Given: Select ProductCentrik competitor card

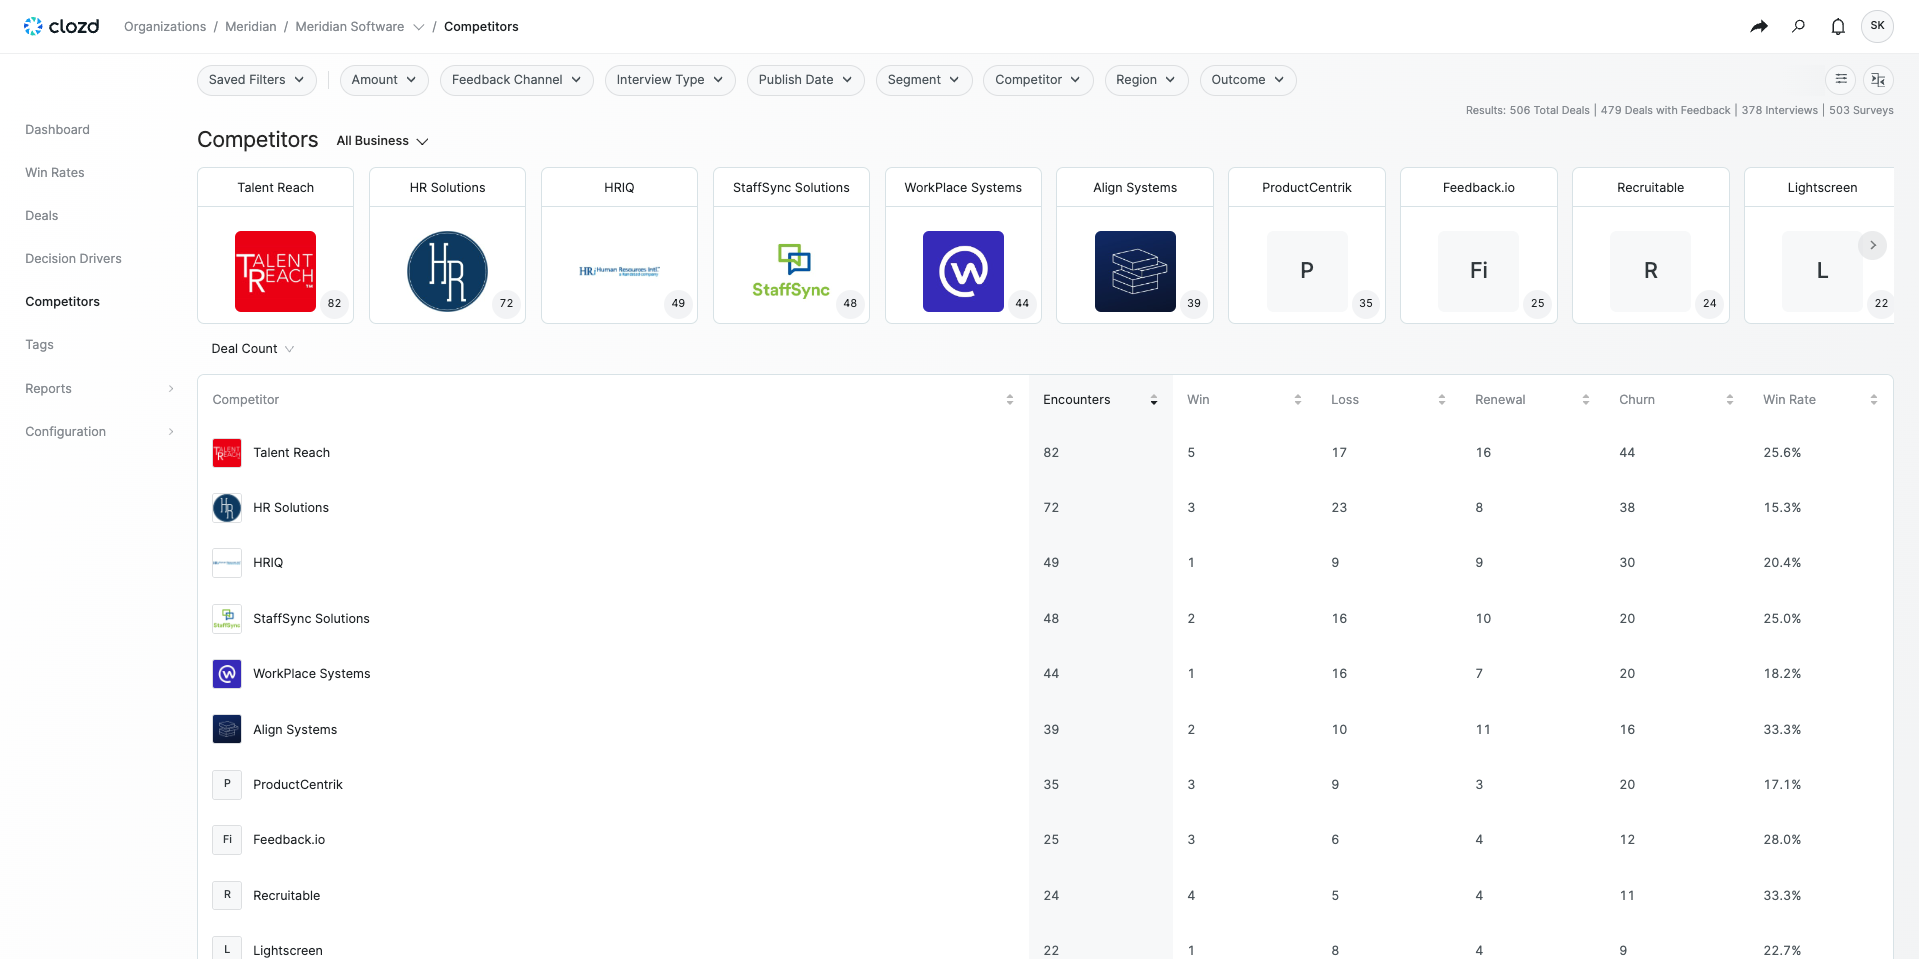Looking at the screenshot, I should (1307, 246).
